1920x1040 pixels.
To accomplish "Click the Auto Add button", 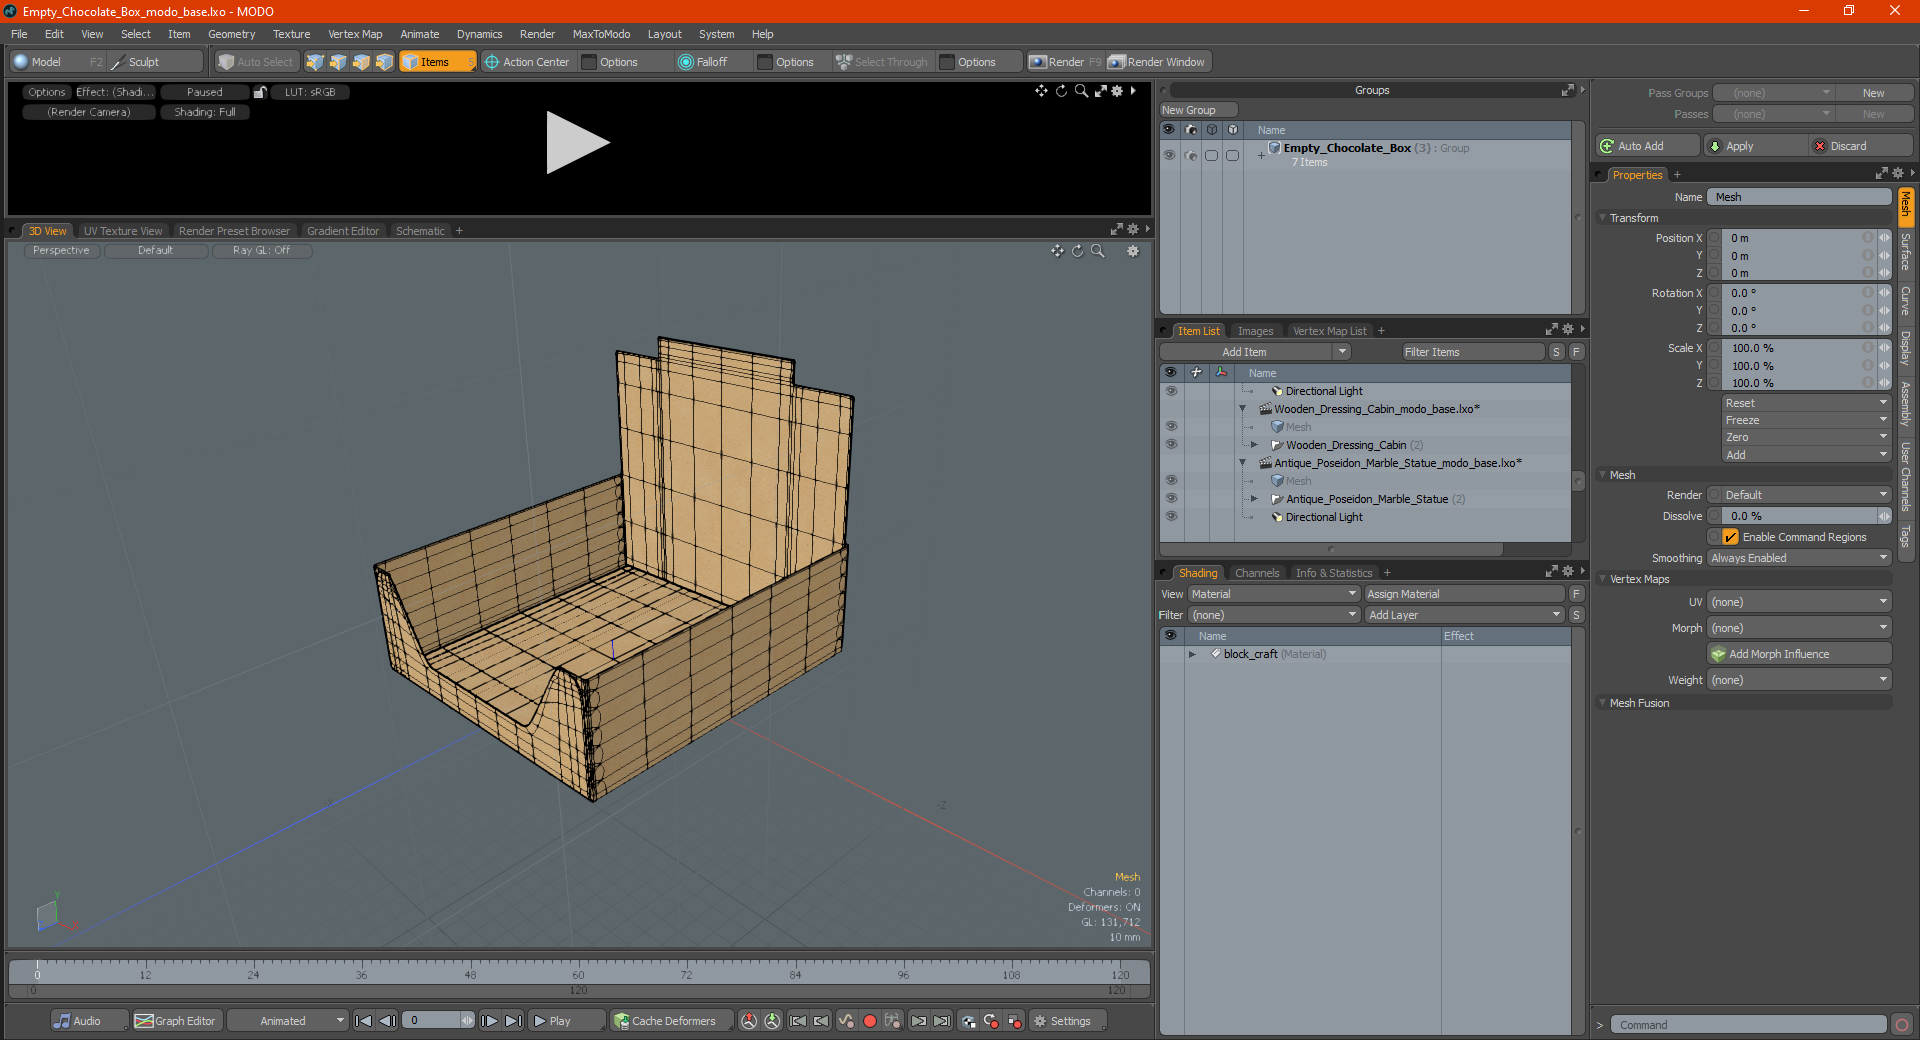I will coord(1646,146).
